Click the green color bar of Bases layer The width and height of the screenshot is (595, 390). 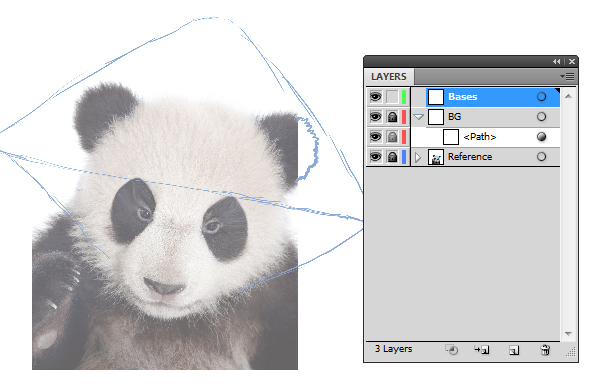point(404,97)
